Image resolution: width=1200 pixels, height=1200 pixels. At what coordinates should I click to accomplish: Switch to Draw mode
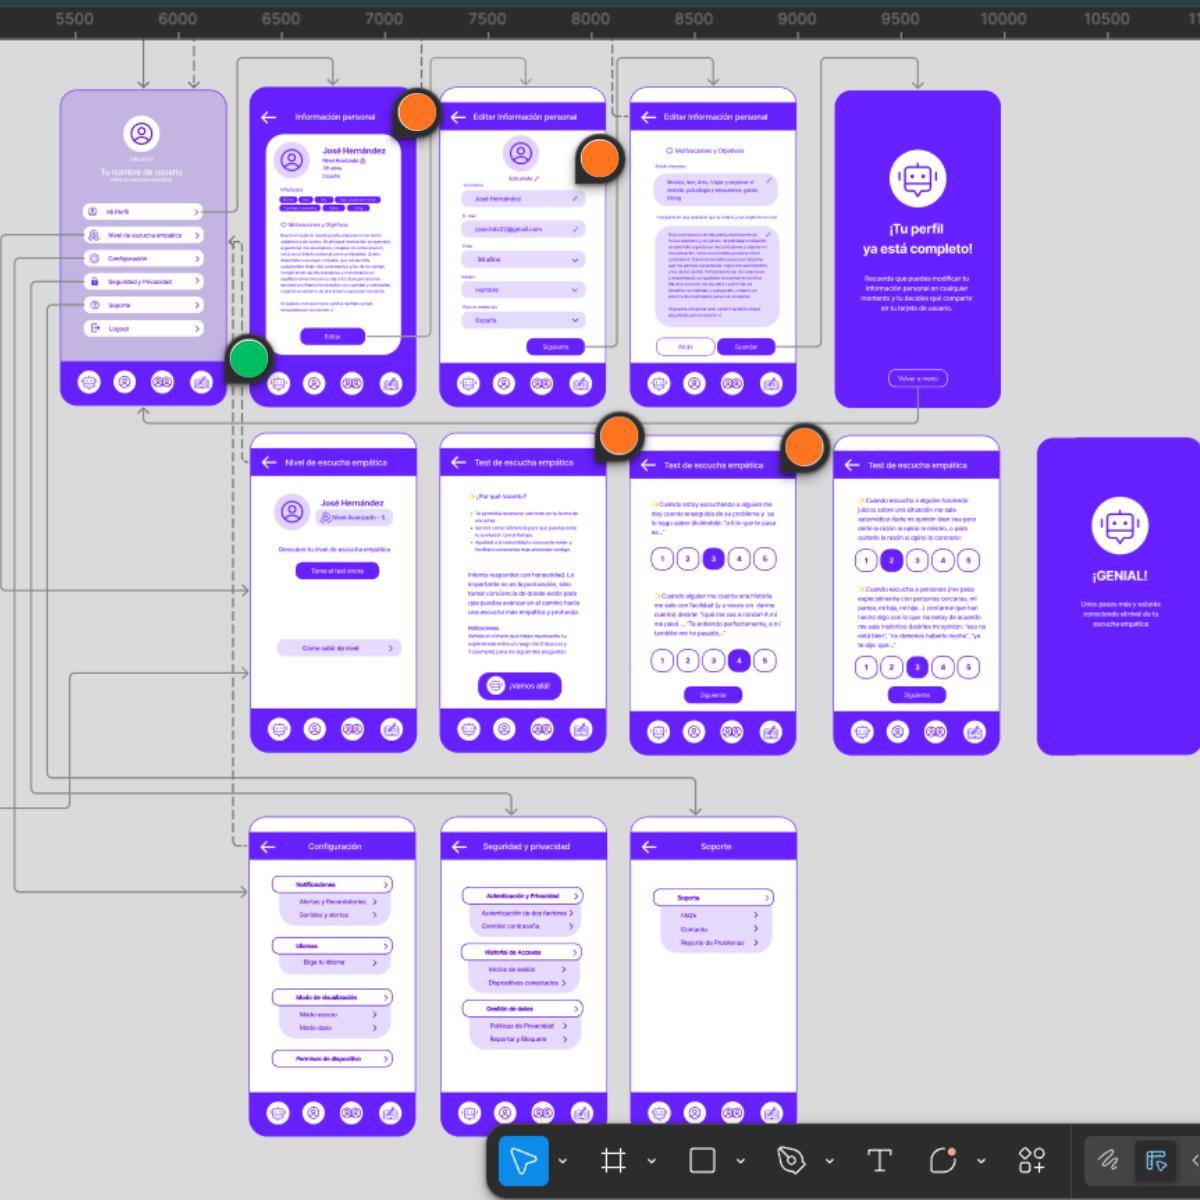point(1108,1160)
